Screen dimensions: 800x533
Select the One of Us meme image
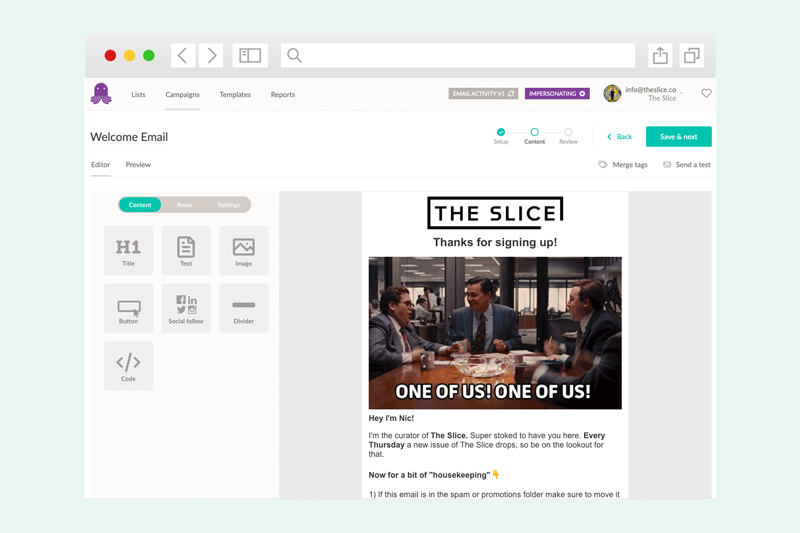pos(495,333)
